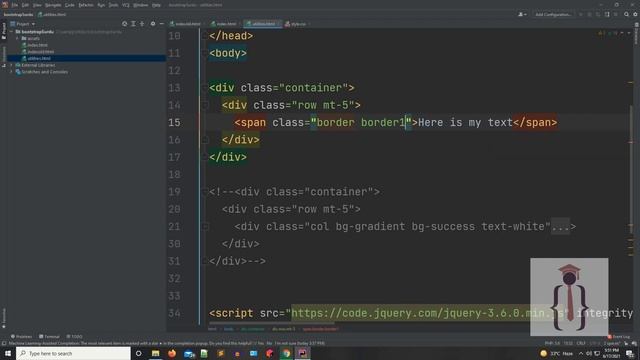This screenshot has height=360, width=640.
Task: Open the notification center icon
Action: 630,353
